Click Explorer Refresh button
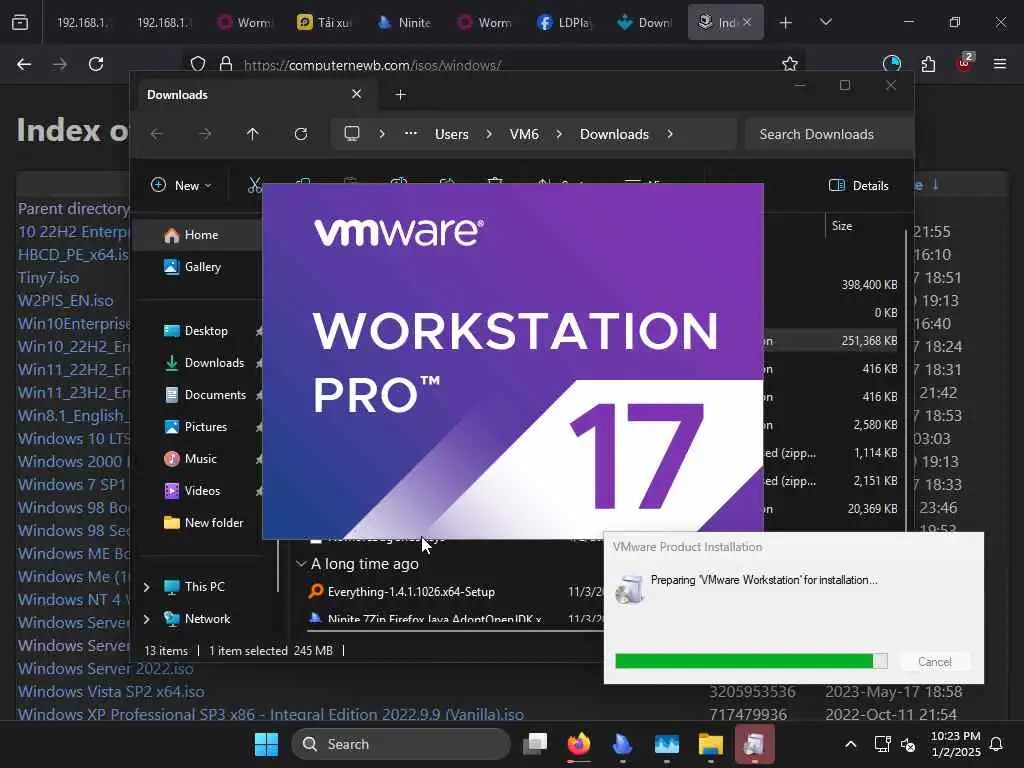The image size is (1024, 768). 300,134
